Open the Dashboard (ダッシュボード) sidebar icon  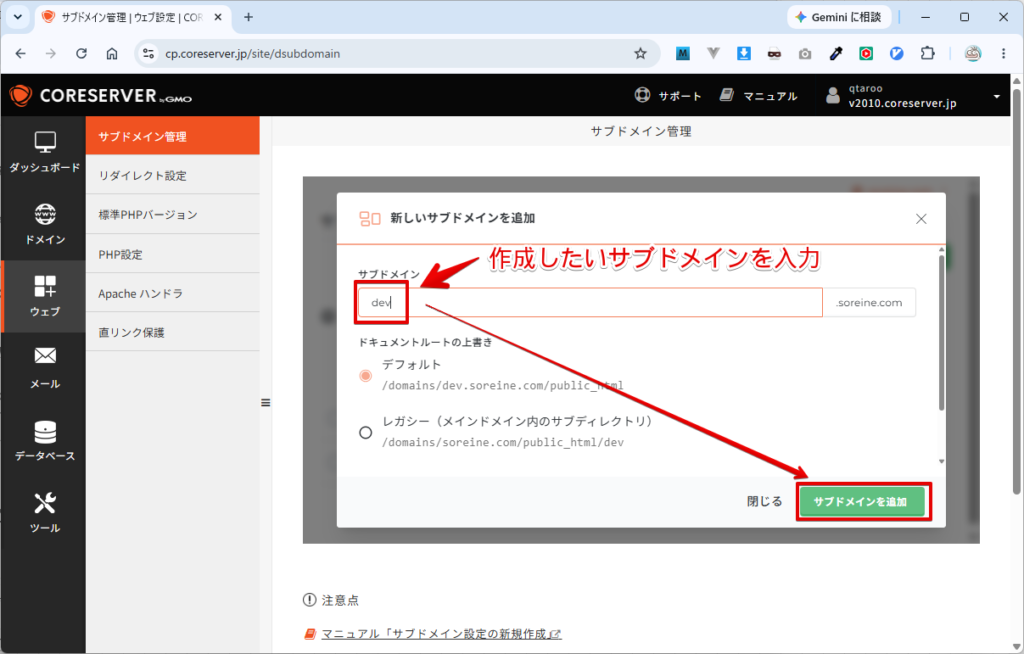tap(44, 152)
